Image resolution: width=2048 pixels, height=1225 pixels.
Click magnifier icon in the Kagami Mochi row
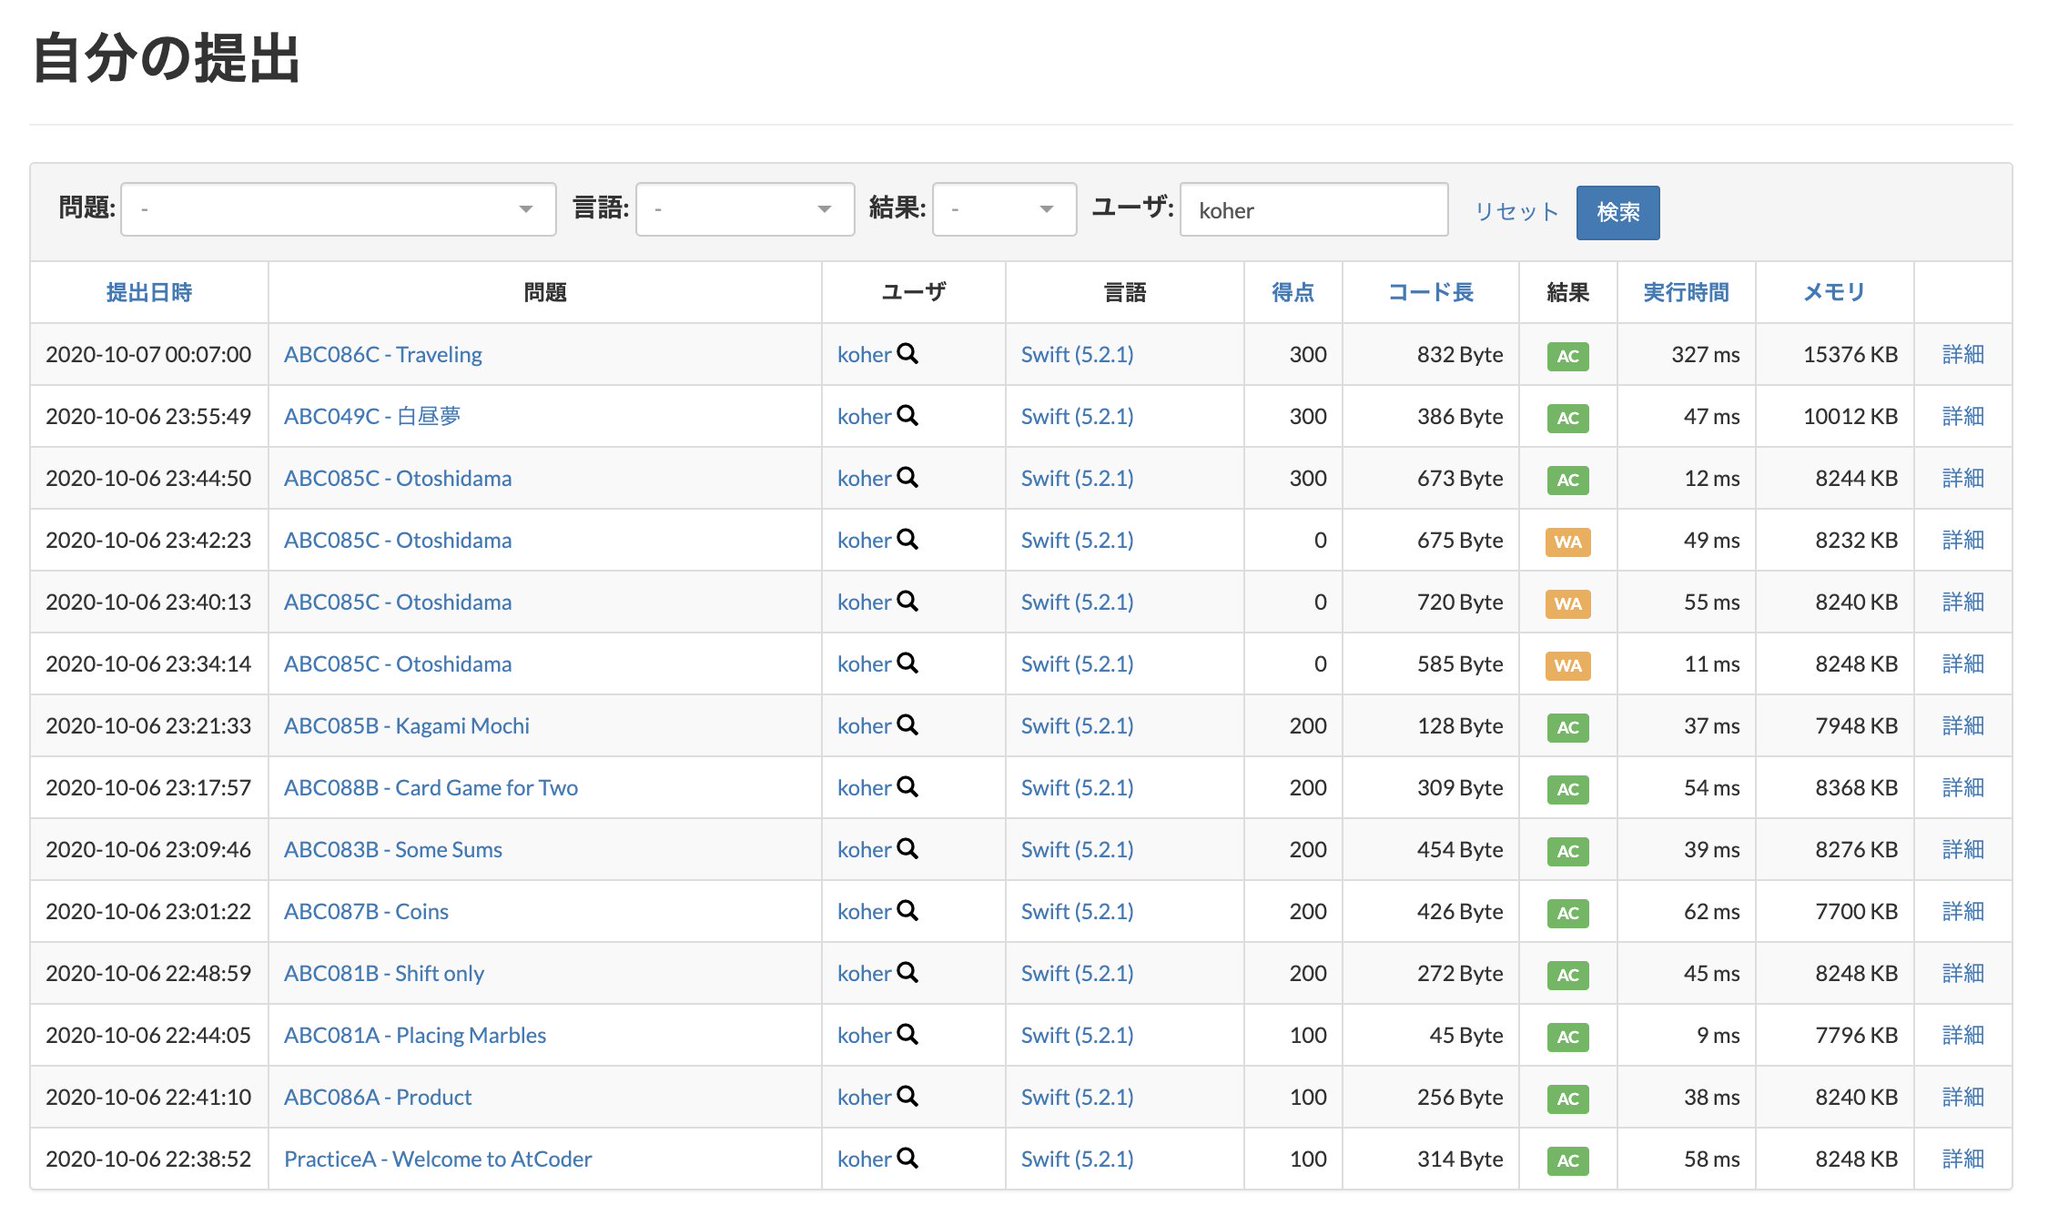pyautogui.click(x=907, y=726)
